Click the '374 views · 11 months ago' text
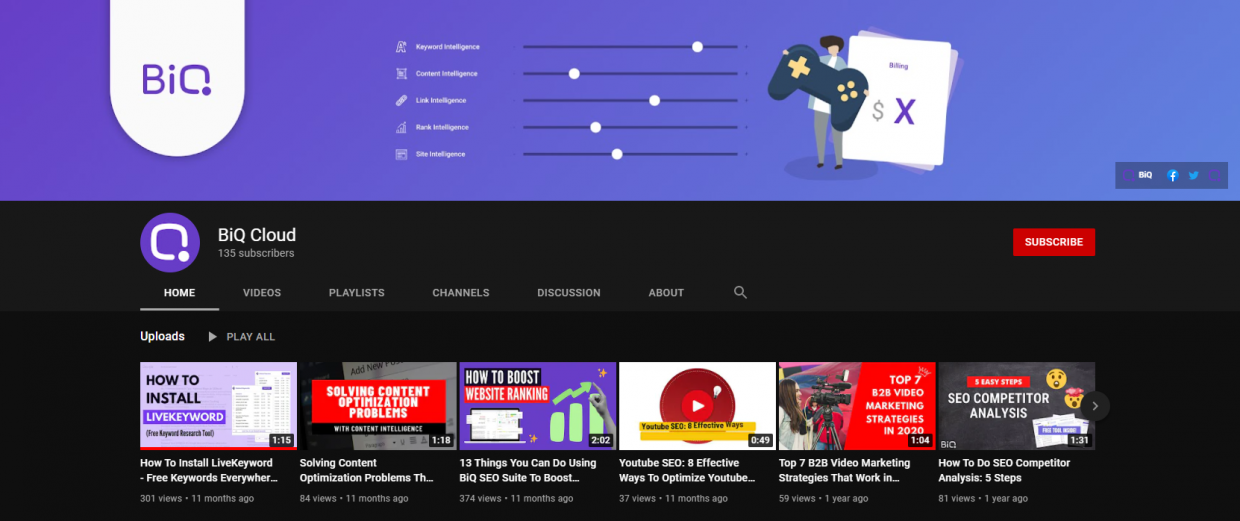Screen dimensions: 1240x521 517,499
